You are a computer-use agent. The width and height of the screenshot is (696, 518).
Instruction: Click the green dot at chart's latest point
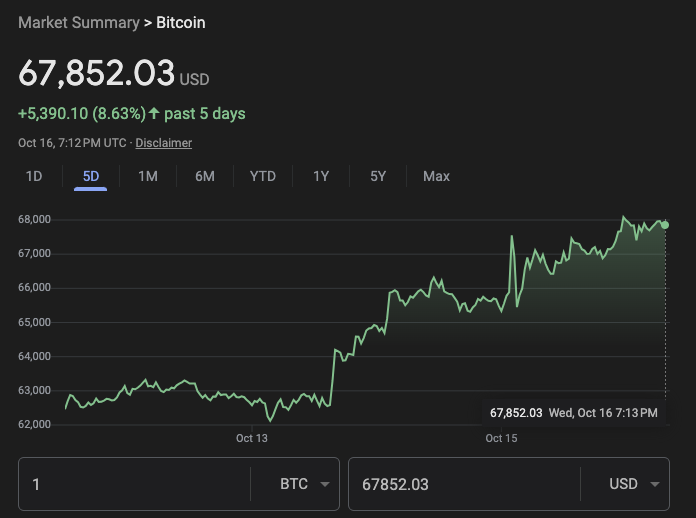665,224
